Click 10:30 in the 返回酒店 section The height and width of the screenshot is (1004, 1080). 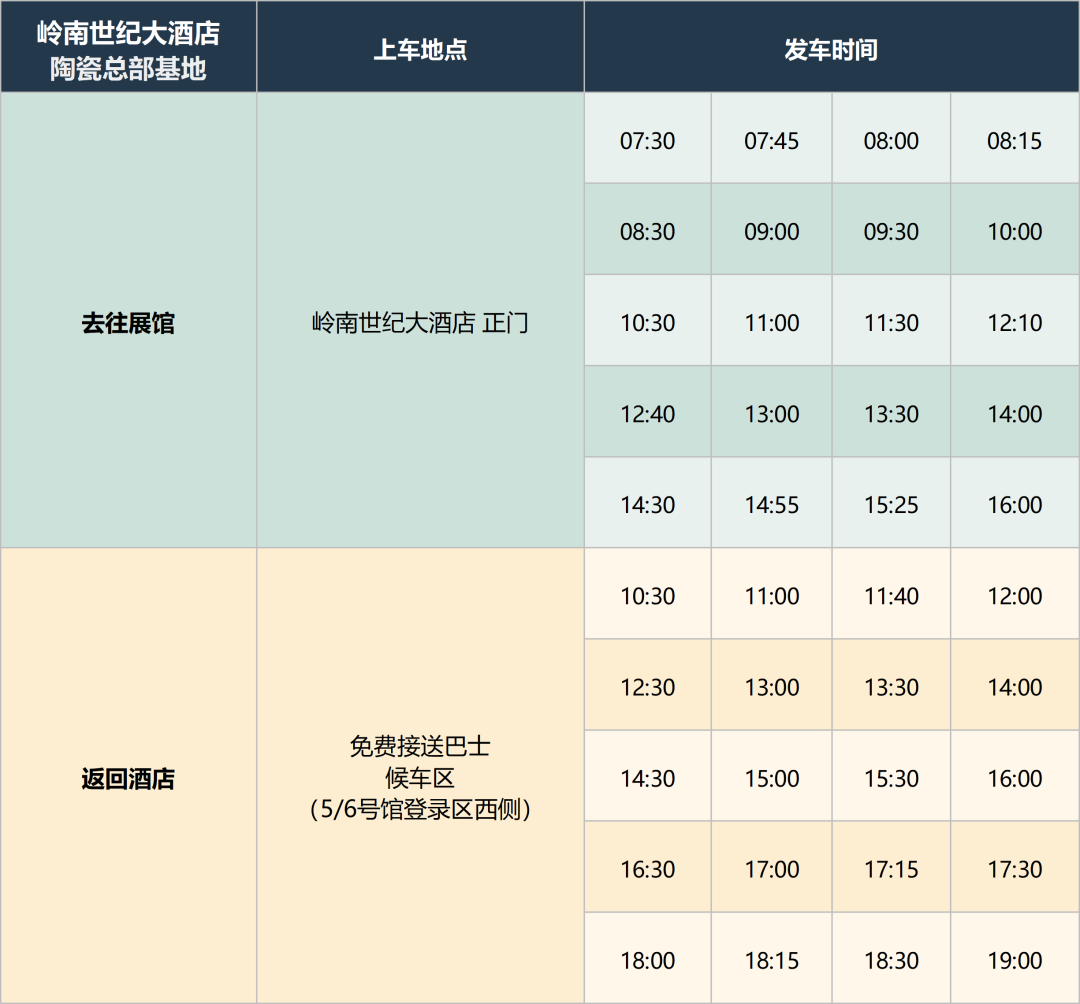click(647, 594)
